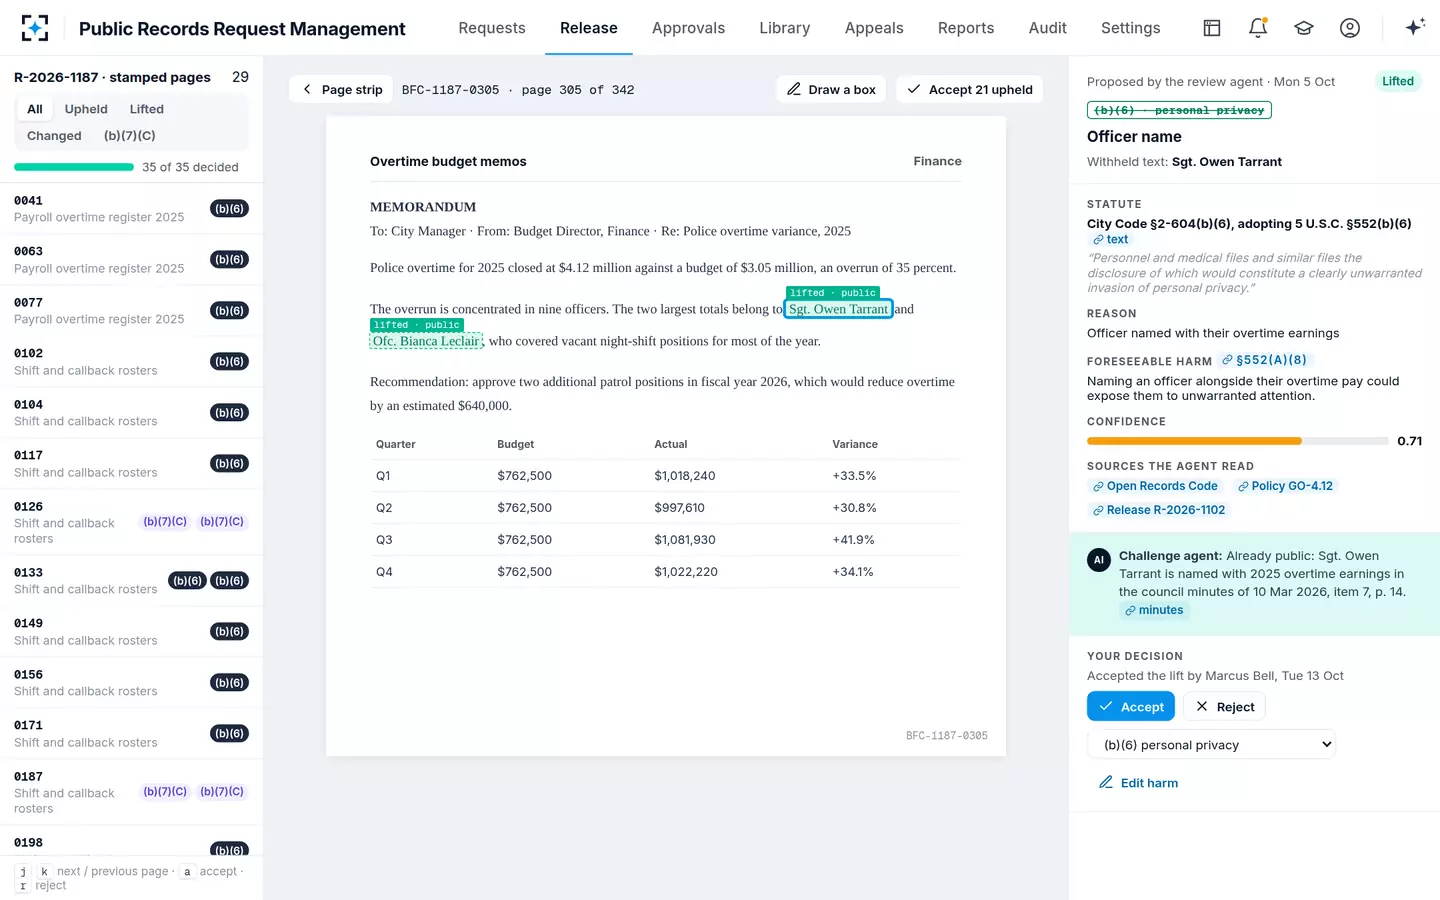
Task: Click the confidence 0.71 bar
Action: pyautogui.click(x=1240, y=441)
